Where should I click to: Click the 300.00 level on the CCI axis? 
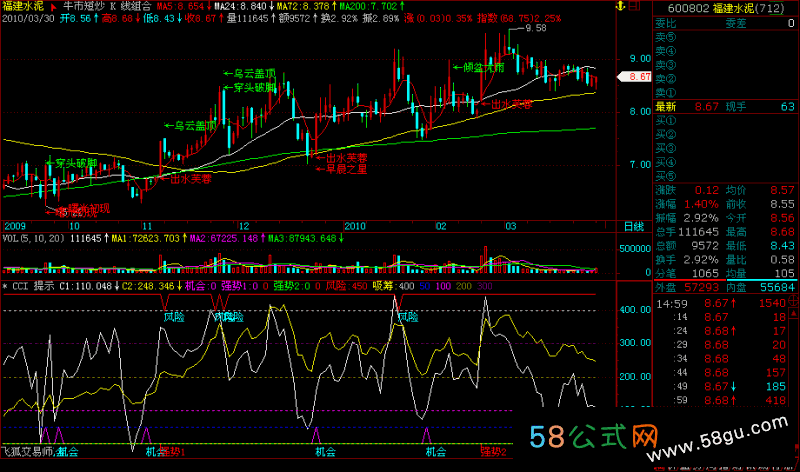point(635,343)
